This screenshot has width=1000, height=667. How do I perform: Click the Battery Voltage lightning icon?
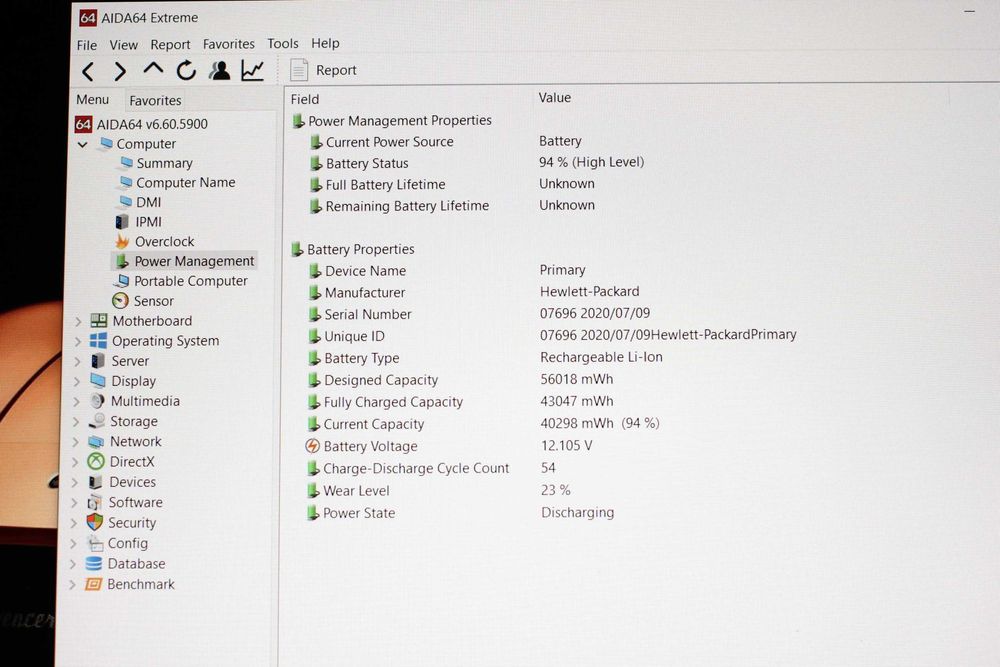click(312, 446)
